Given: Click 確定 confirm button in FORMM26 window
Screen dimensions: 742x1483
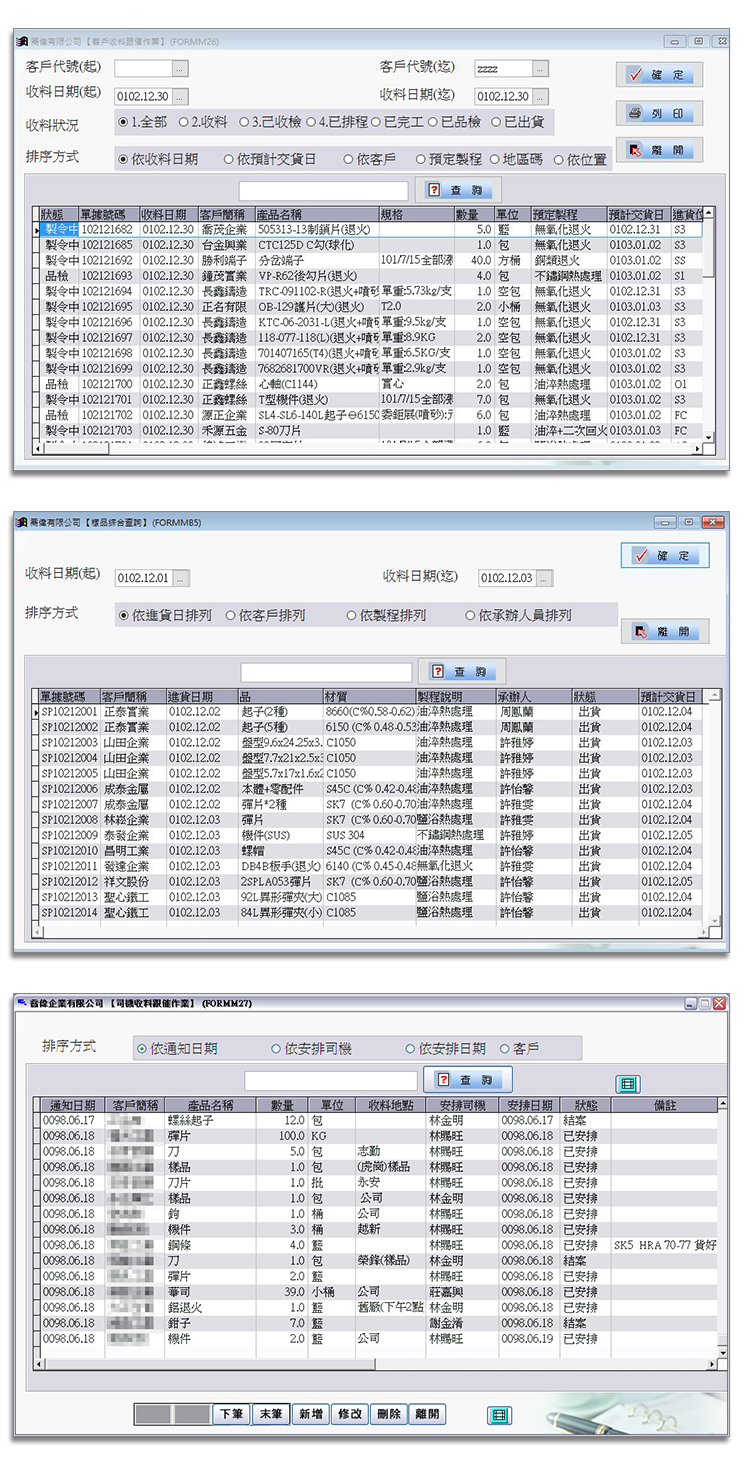Looking at the screenshot, I should [x=659, y=75].
